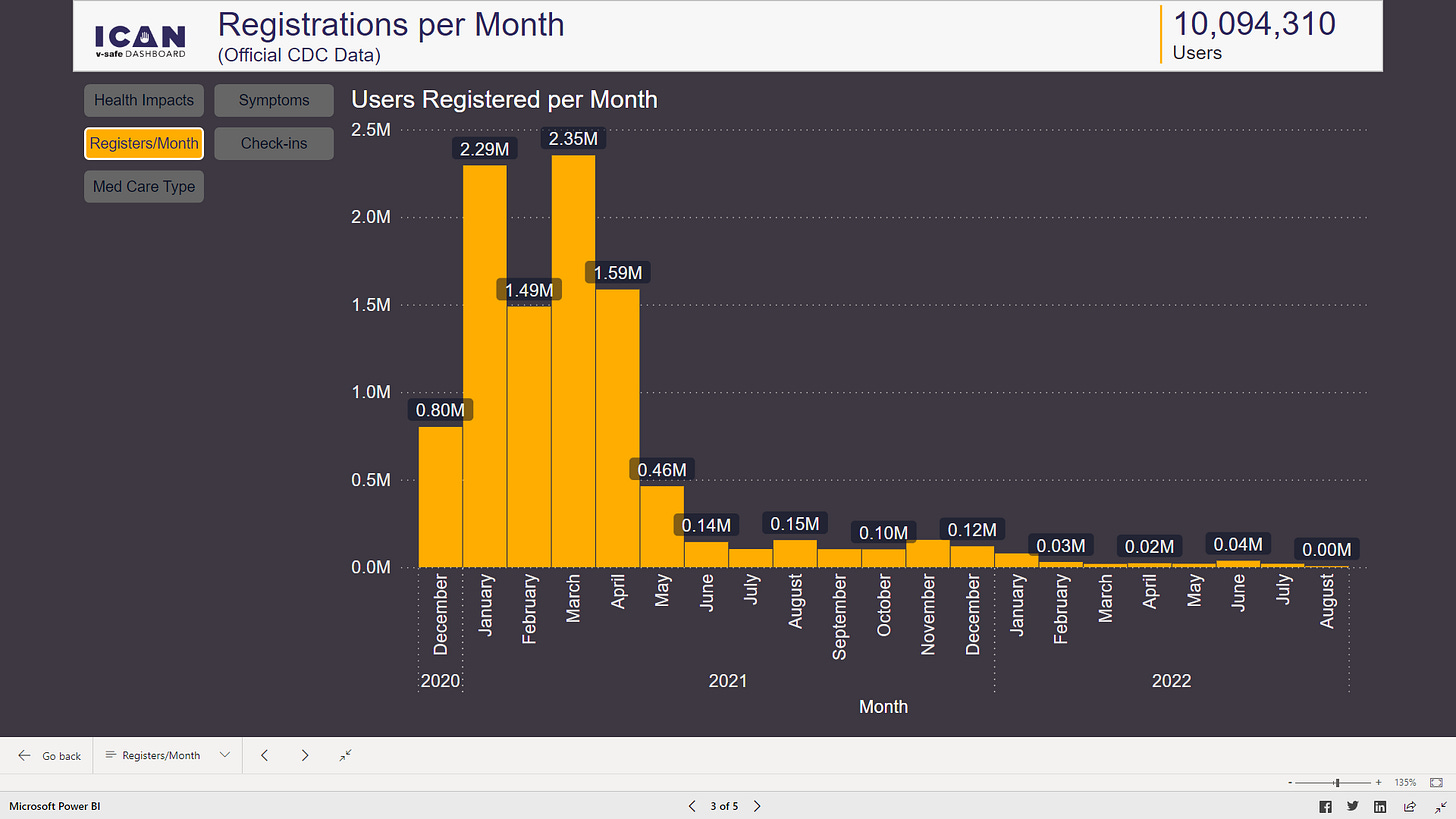The image size is (1456, 819).
Task: Open the Registers/Month page selector chevron
Action: pyautogui.click(x=225, y=755)
